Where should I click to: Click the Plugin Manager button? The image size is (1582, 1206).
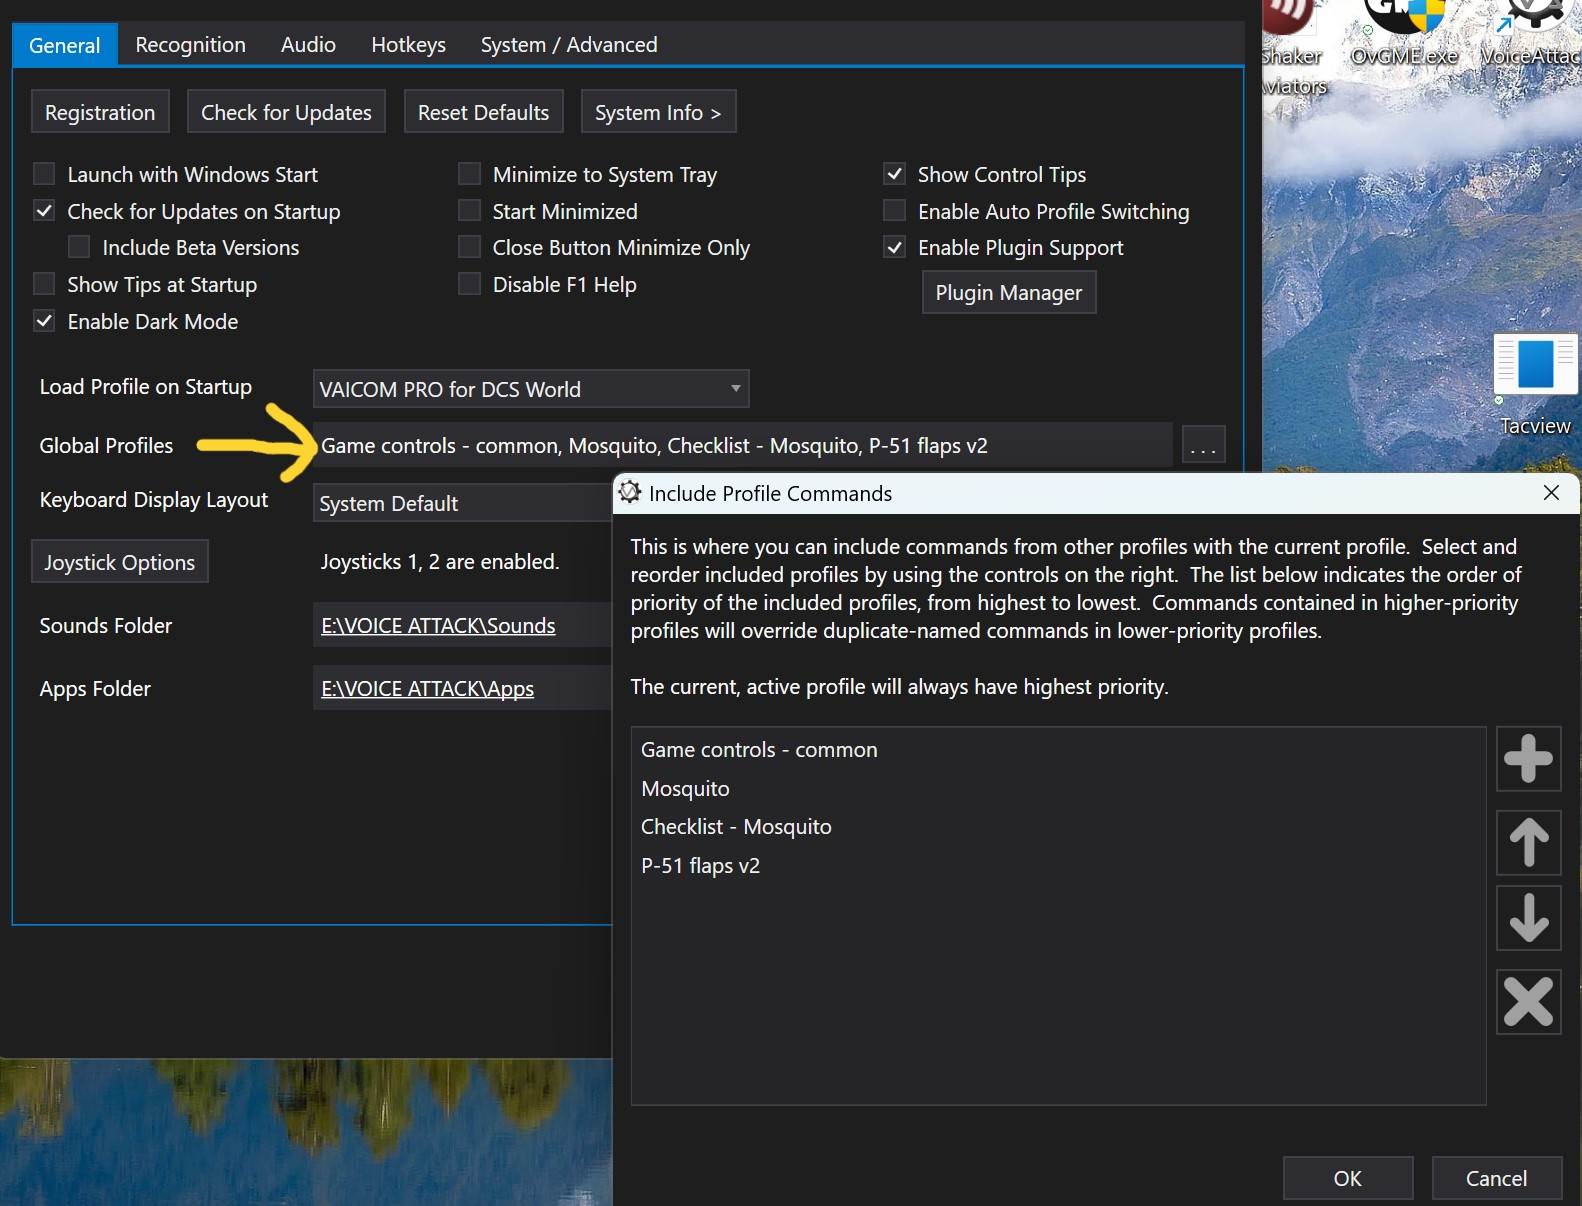1008,293
